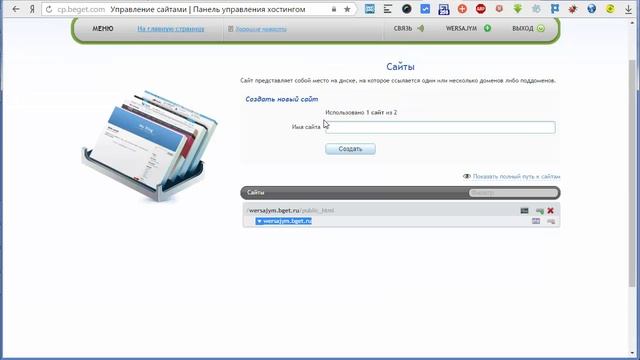This screenshot has height=360, width=640.
Task: Focus the Имя сайта input field
Action: (440, 127)
